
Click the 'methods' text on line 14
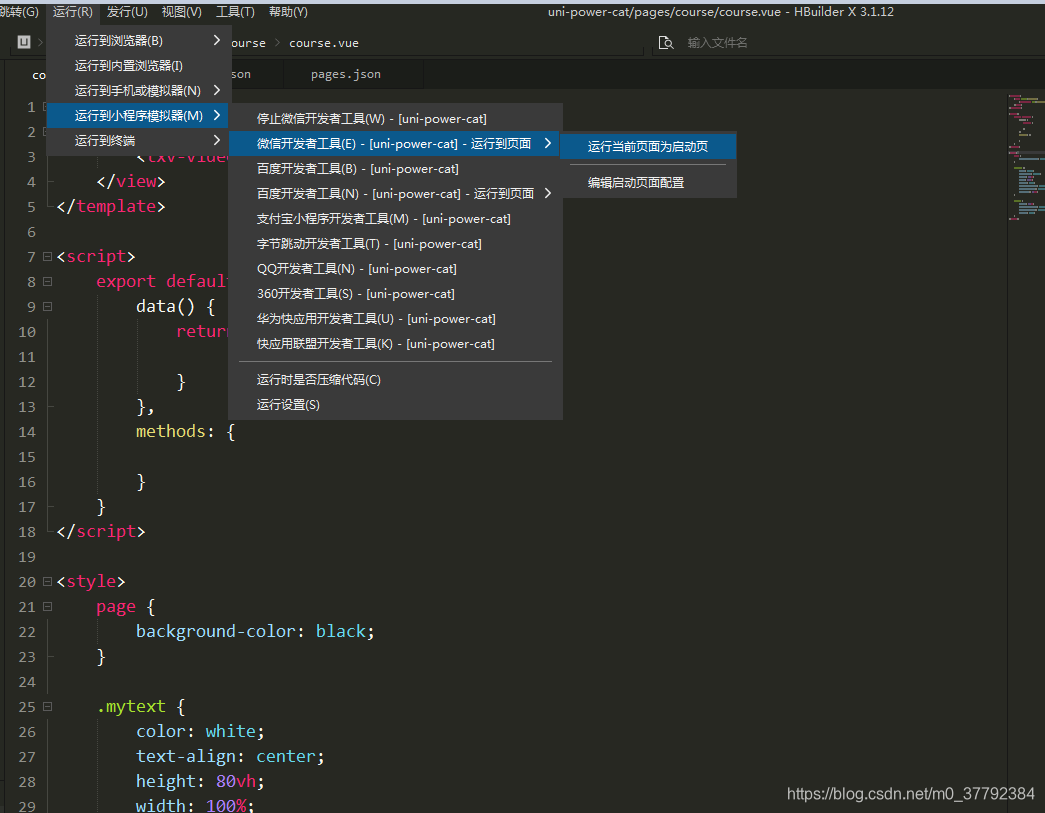click(x=171, y=432)
